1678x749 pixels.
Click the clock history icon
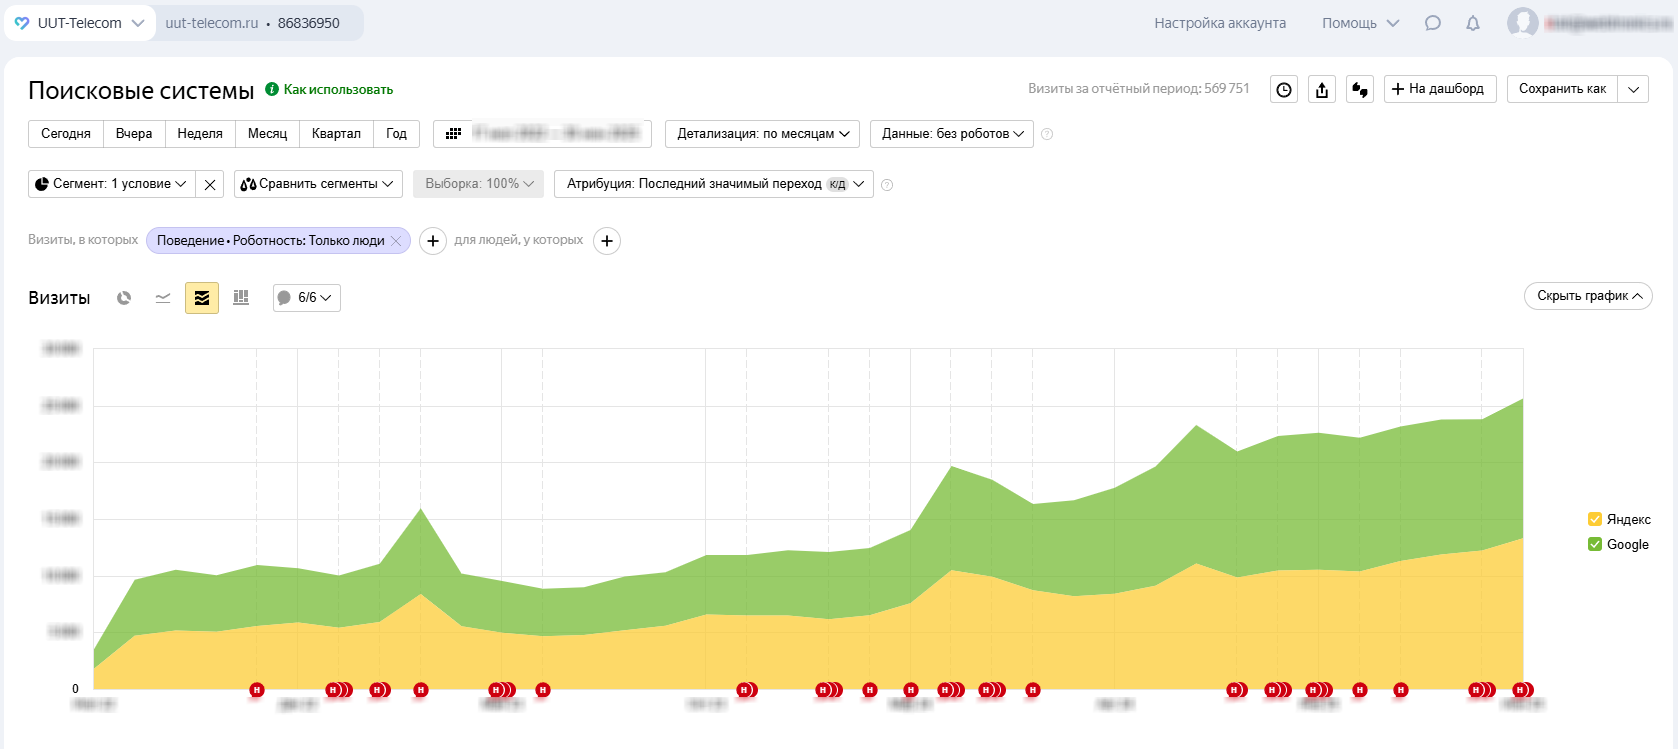pyautogui.click(x=1284, y=90)
